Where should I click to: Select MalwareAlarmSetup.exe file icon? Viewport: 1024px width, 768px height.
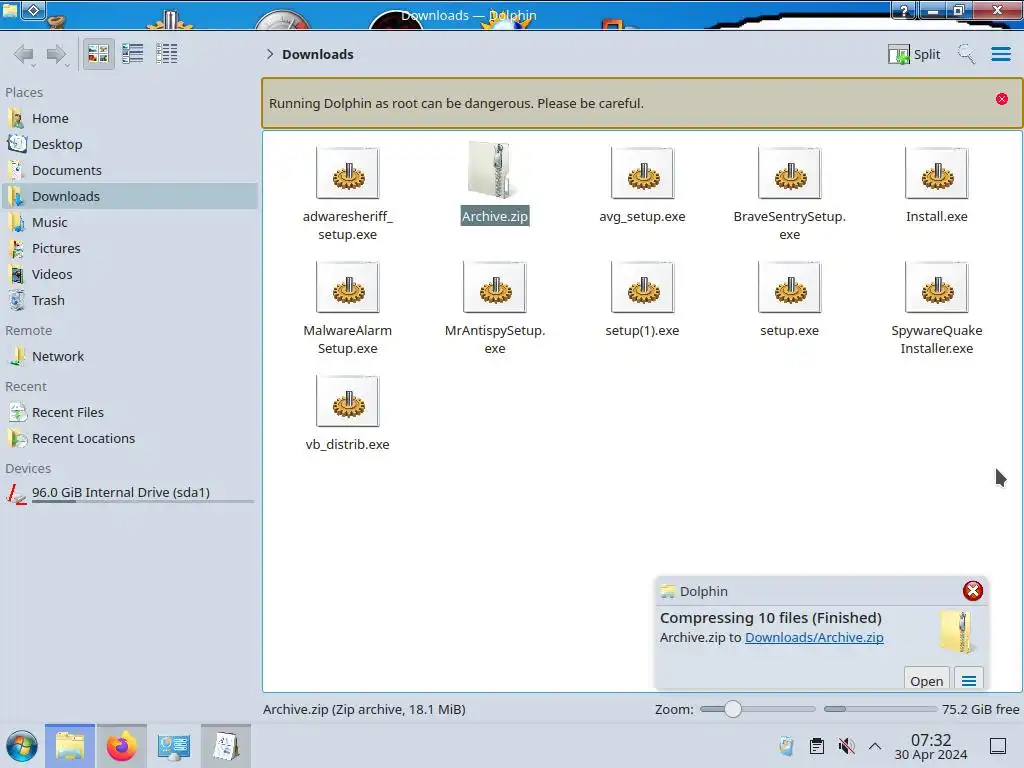(347, 287)
